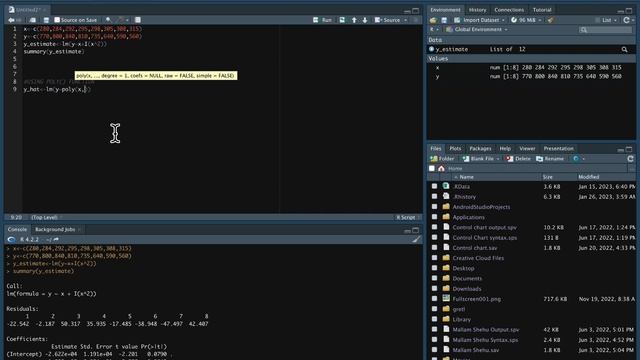The height and width of the screenshot is (360, 640).
Task: Create new Folder in Files pane
Action: click(442, 159)
